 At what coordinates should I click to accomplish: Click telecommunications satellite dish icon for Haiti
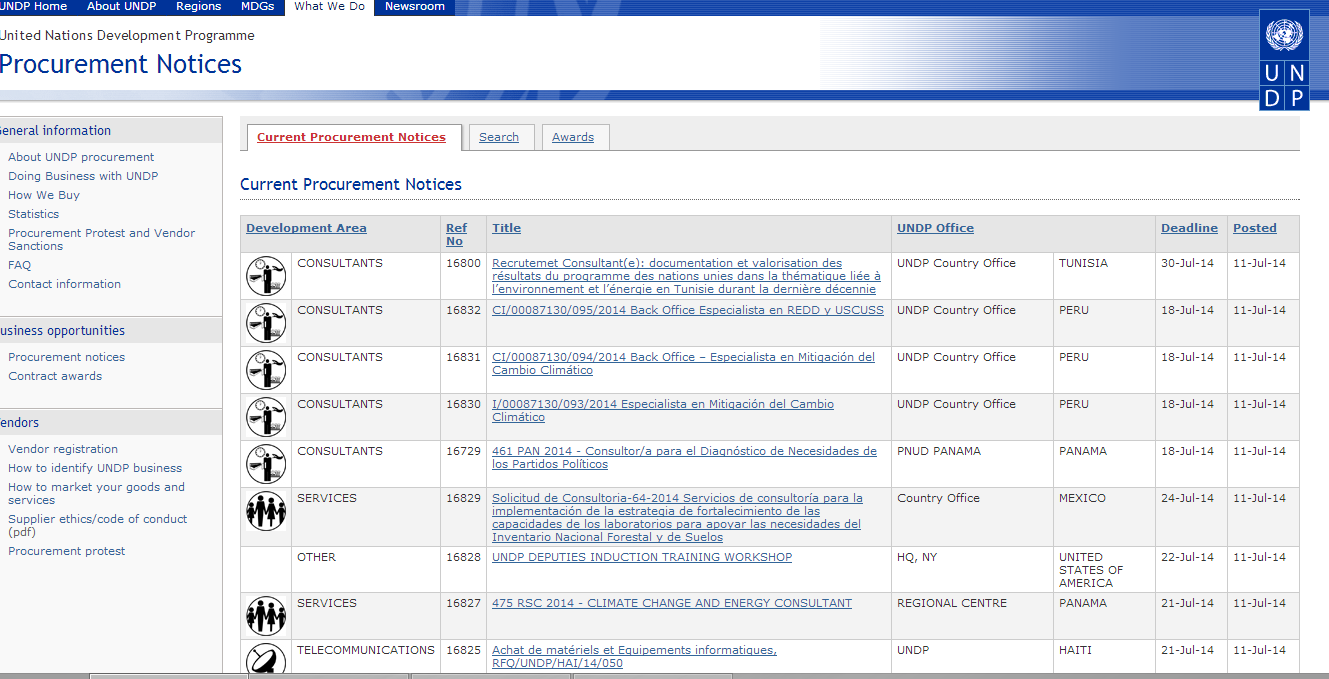click(x=266, y=658)
